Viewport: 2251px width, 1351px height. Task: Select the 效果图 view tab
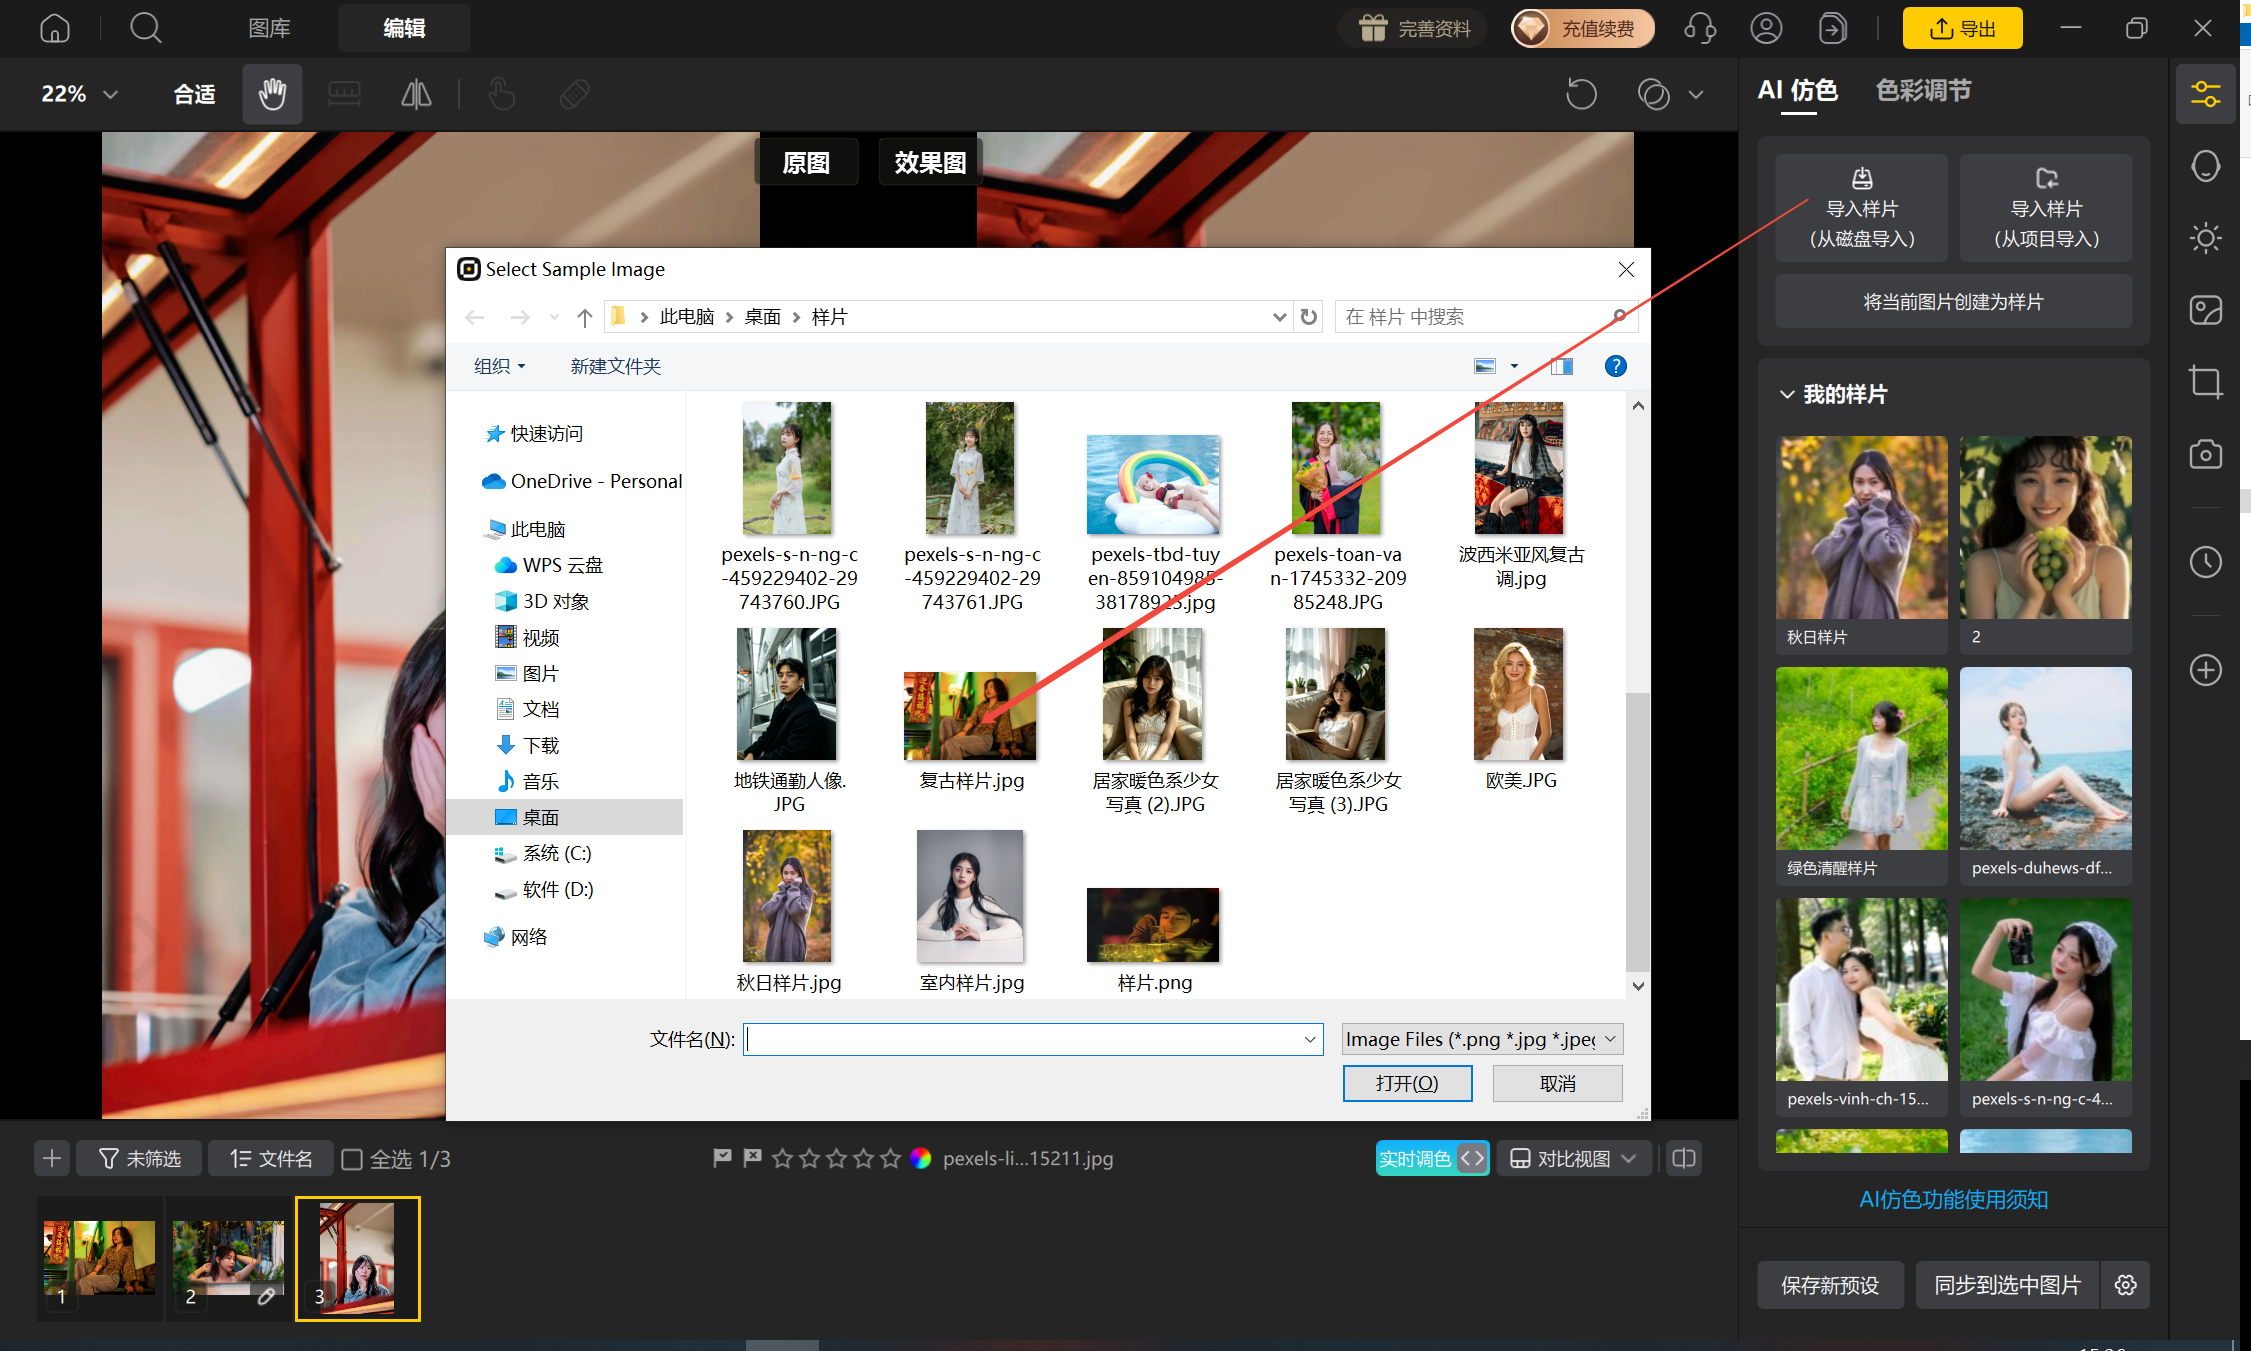pos(930,162)
